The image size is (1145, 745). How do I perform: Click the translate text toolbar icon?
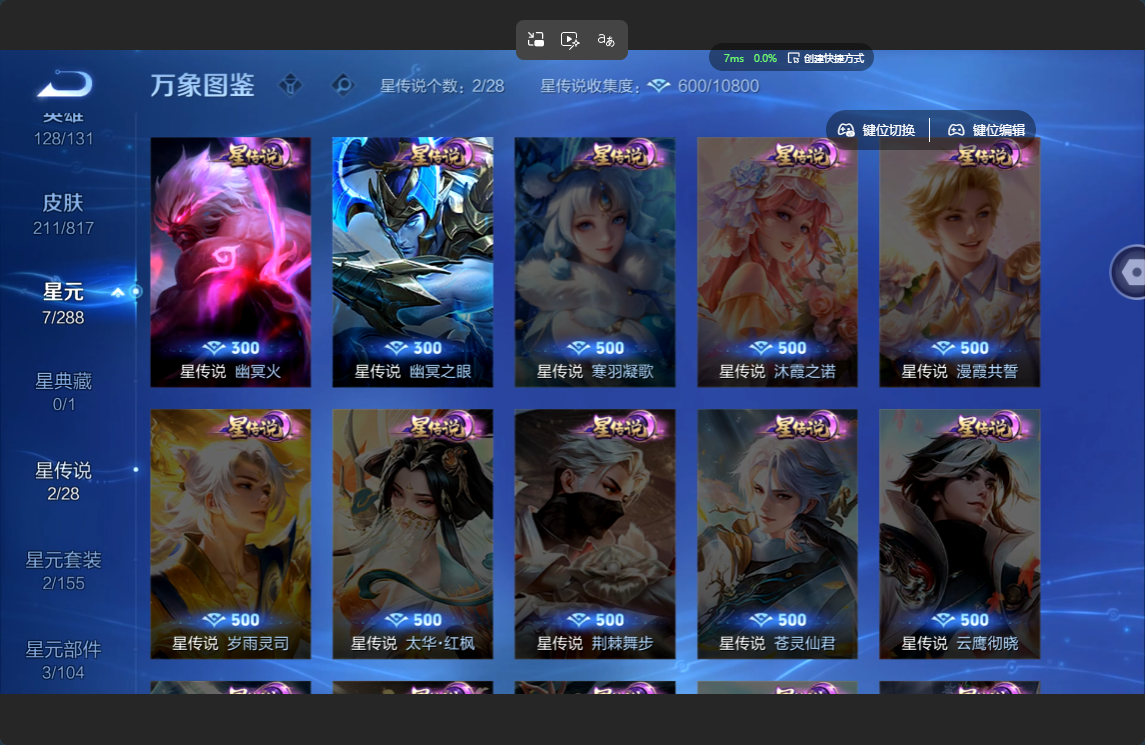(x=606, y=39)
